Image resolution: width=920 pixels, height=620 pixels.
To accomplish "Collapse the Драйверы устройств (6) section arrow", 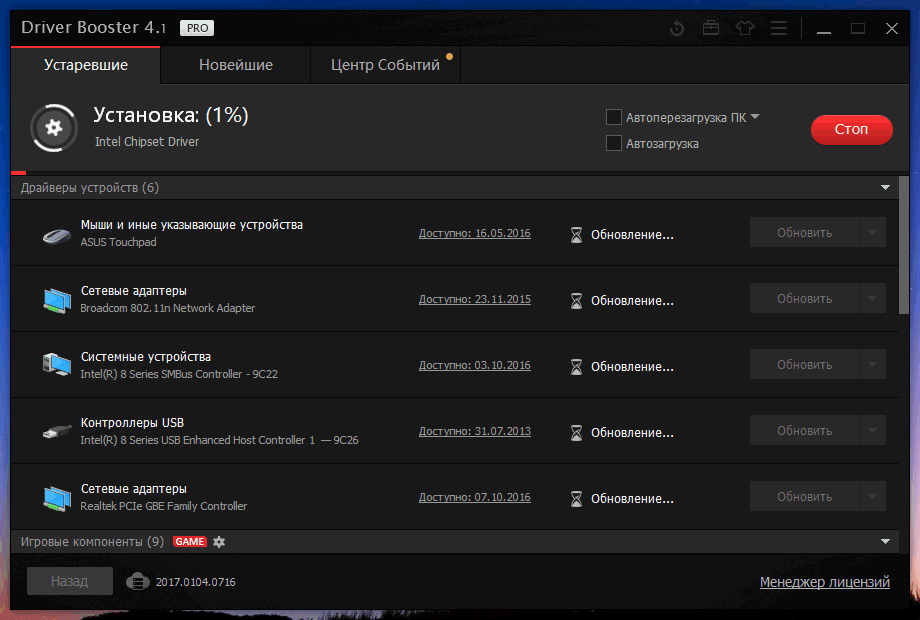I will pyautogui.click(x=885, y=188).
